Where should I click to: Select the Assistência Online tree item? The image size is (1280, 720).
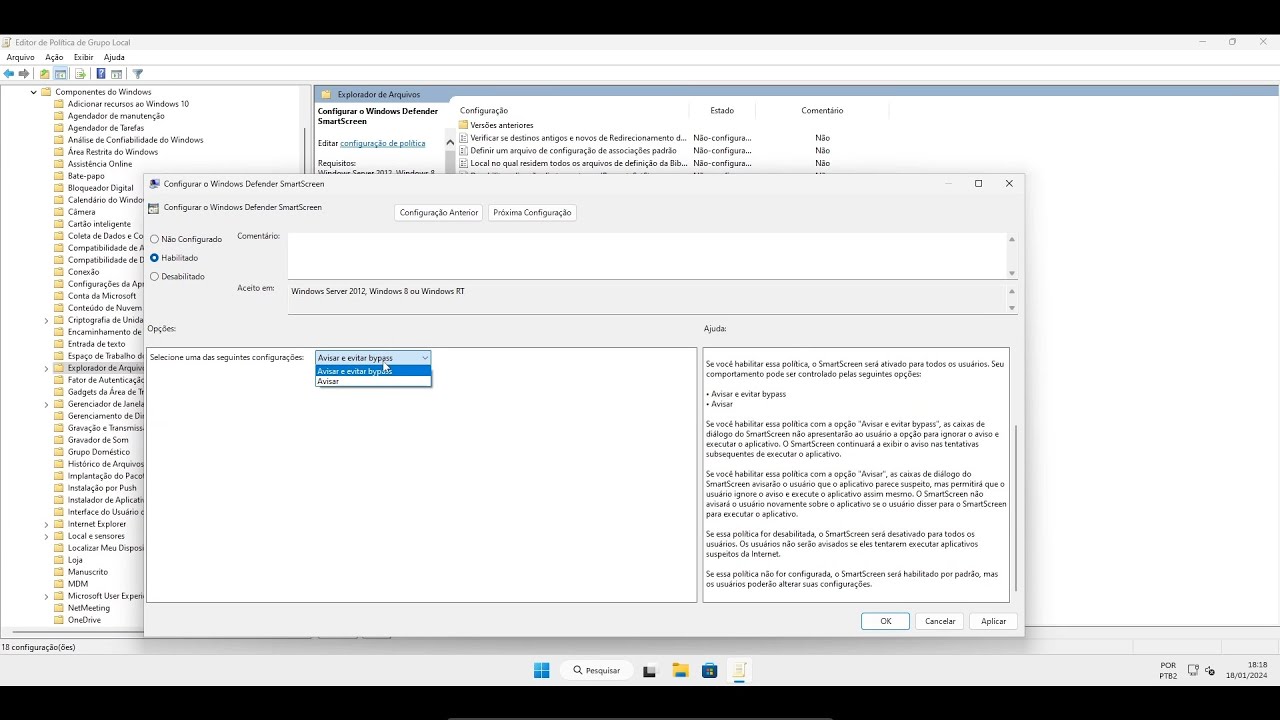pos(100,164)
